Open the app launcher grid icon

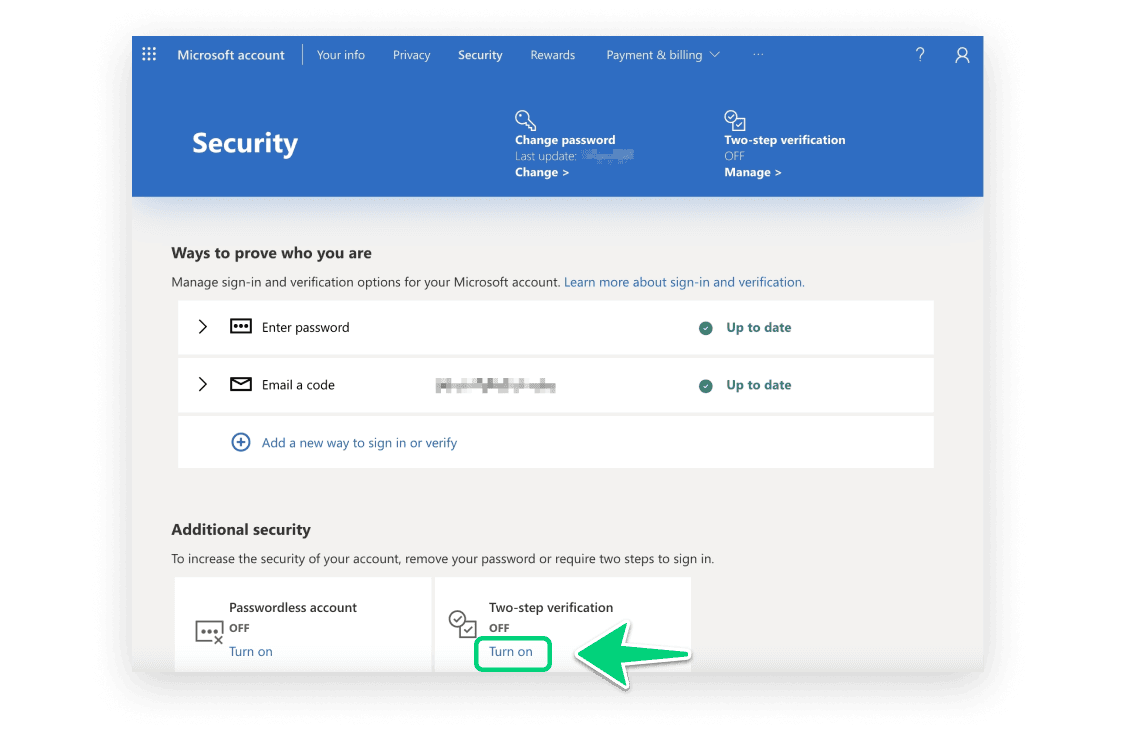tap(149, 55)
